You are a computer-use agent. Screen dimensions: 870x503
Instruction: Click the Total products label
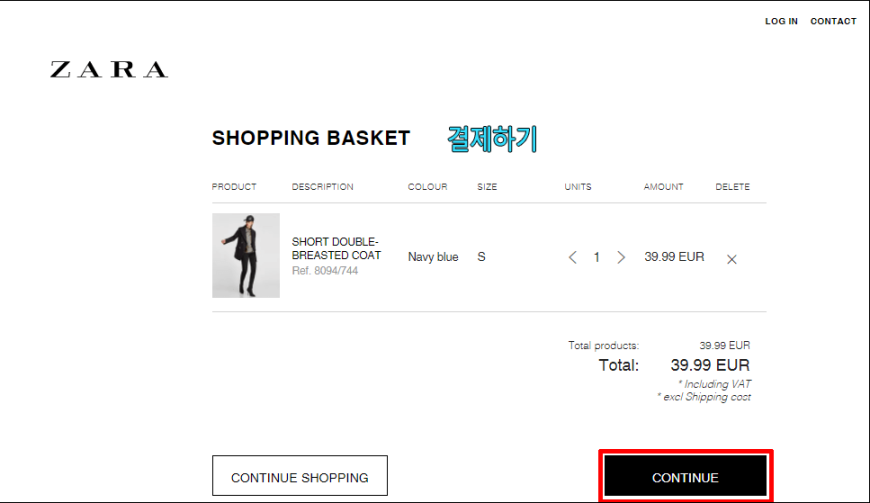[603, 346]
